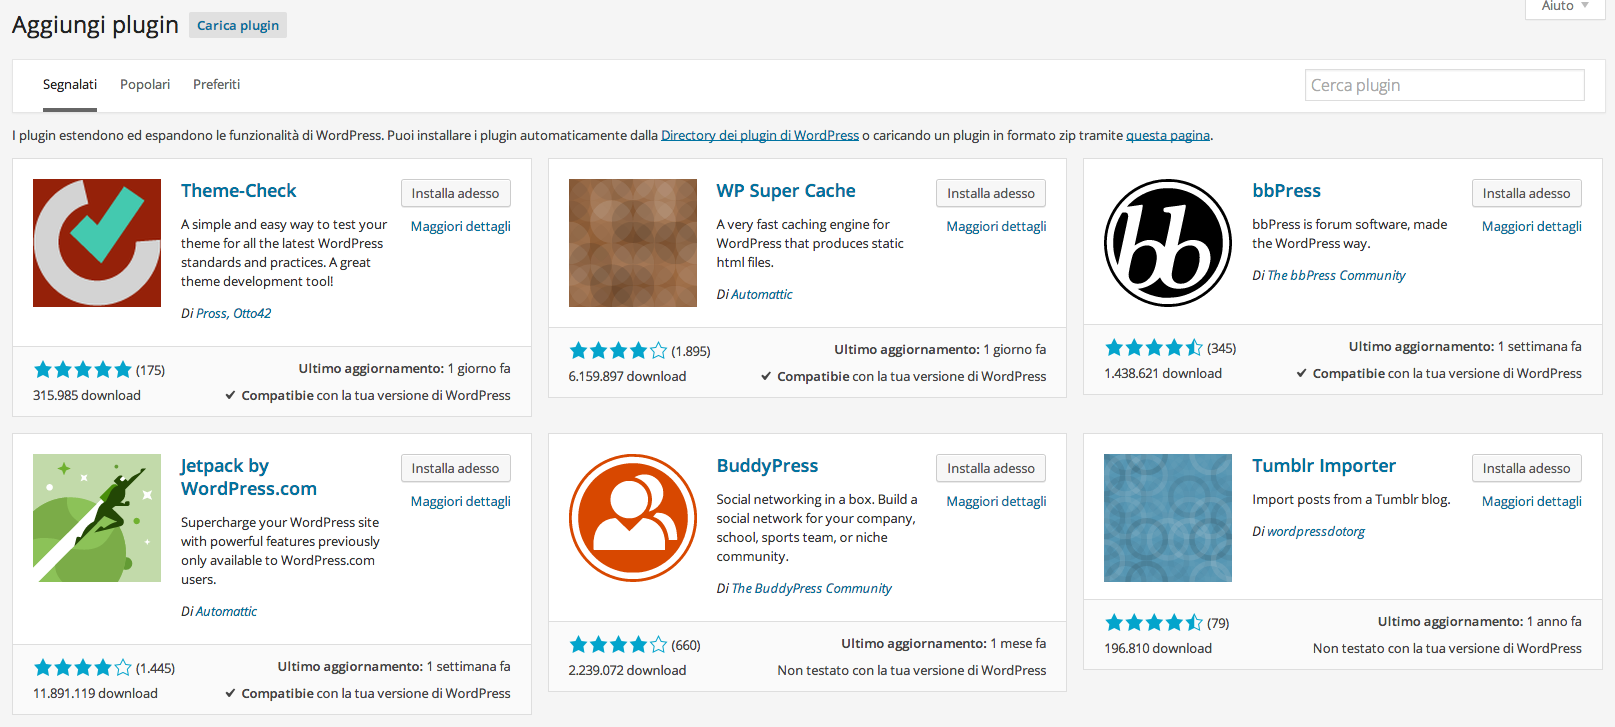1615x727 pixels.
Task: Open Maggiori dettagli for BuddyPress
Action: point(997,502)
